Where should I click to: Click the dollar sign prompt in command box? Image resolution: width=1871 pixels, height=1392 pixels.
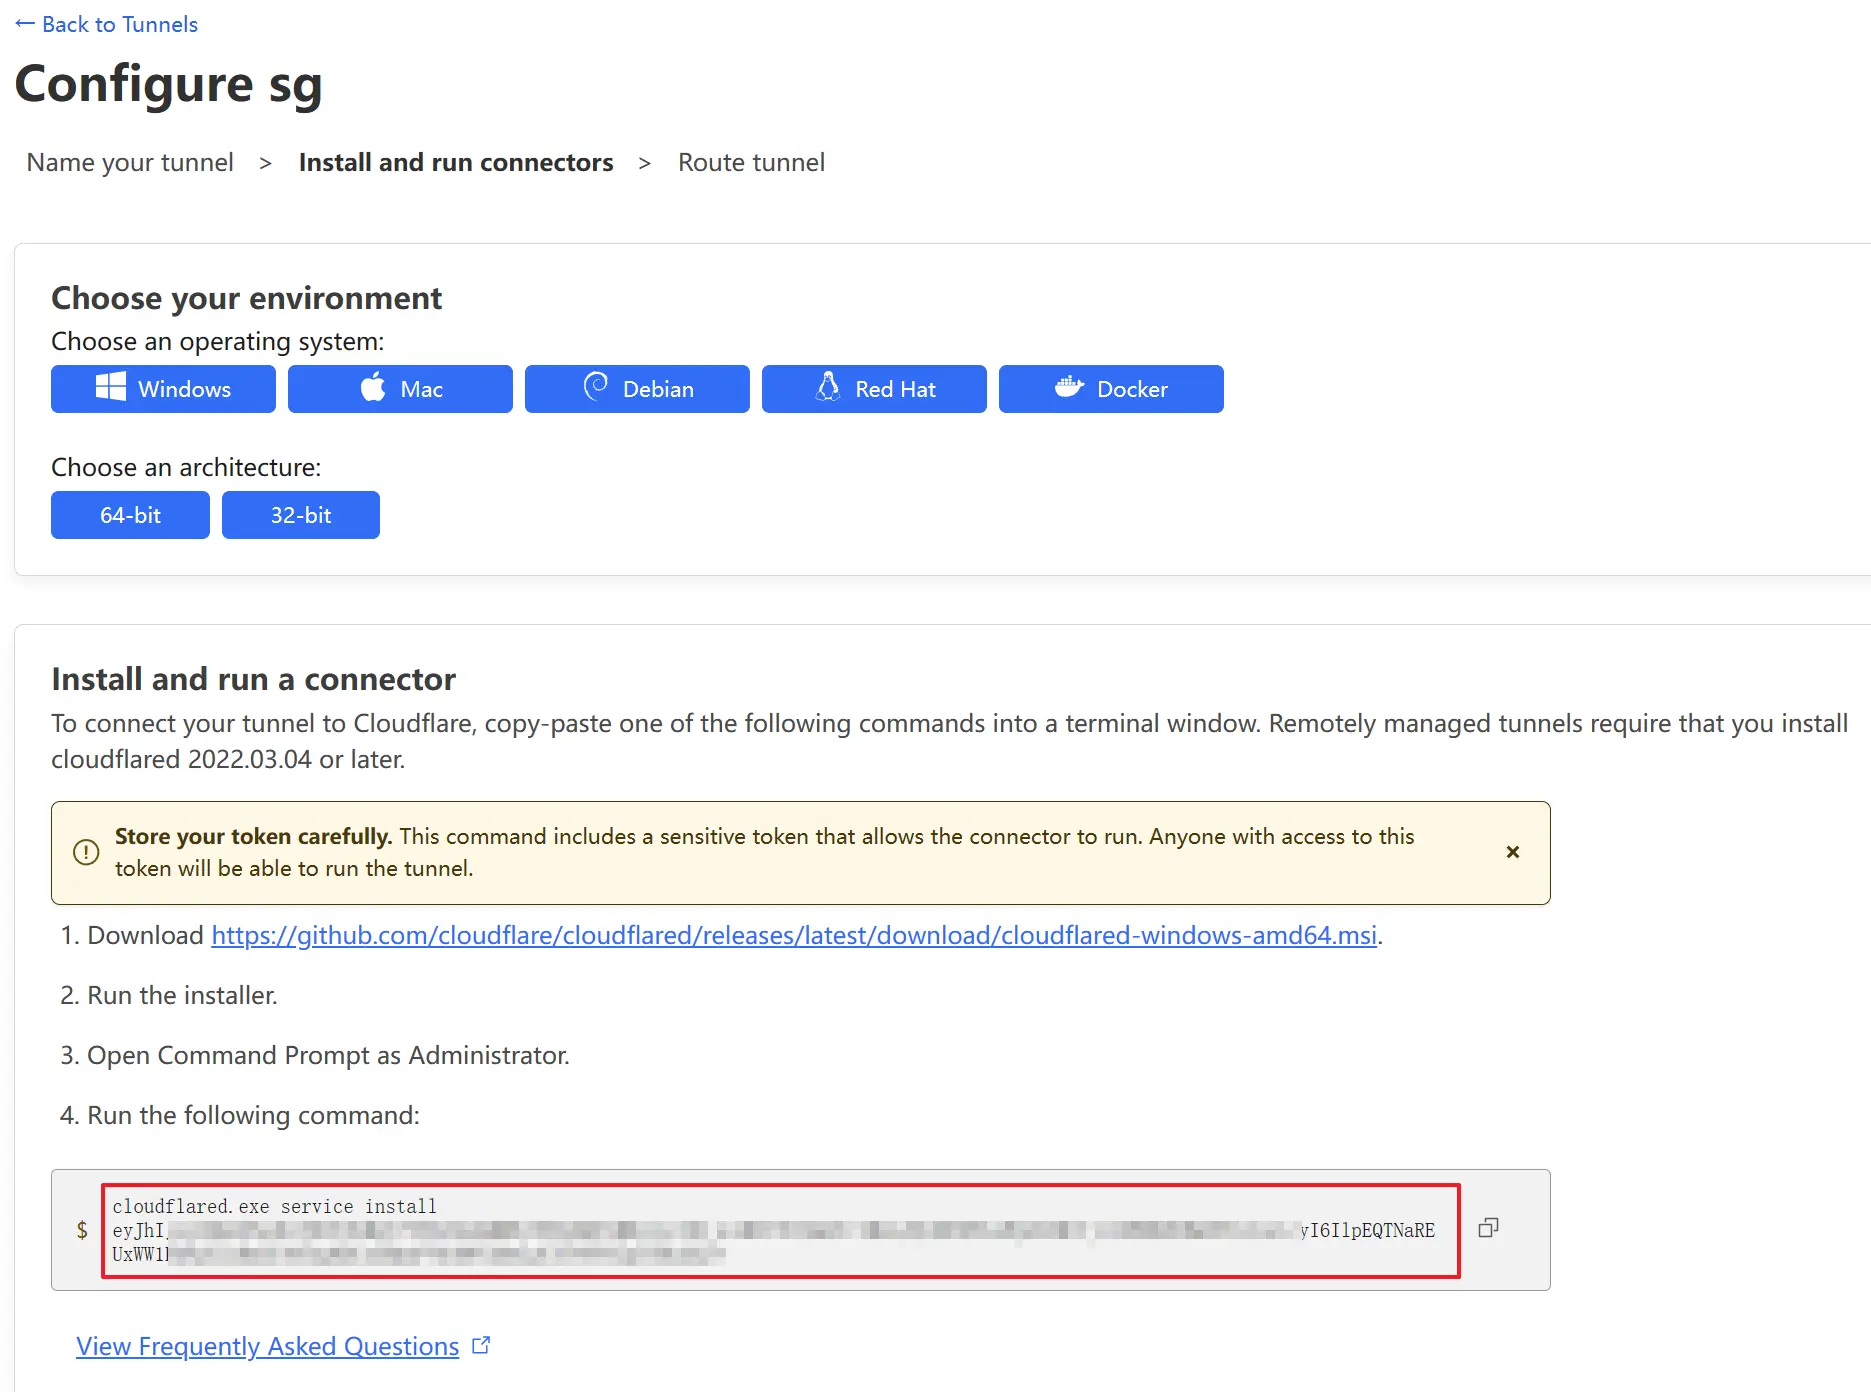click(82, 1230)
